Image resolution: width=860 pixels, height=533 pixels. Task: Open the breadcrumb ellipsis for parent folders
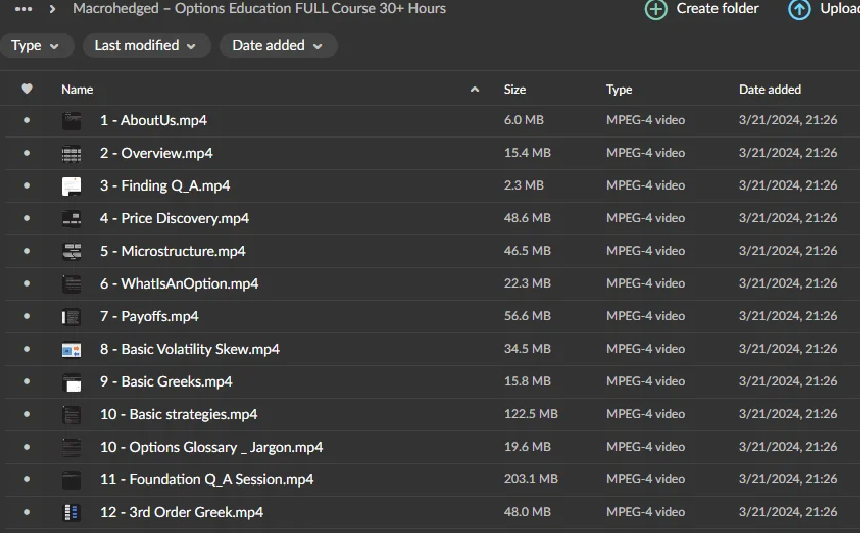point(24,9)
